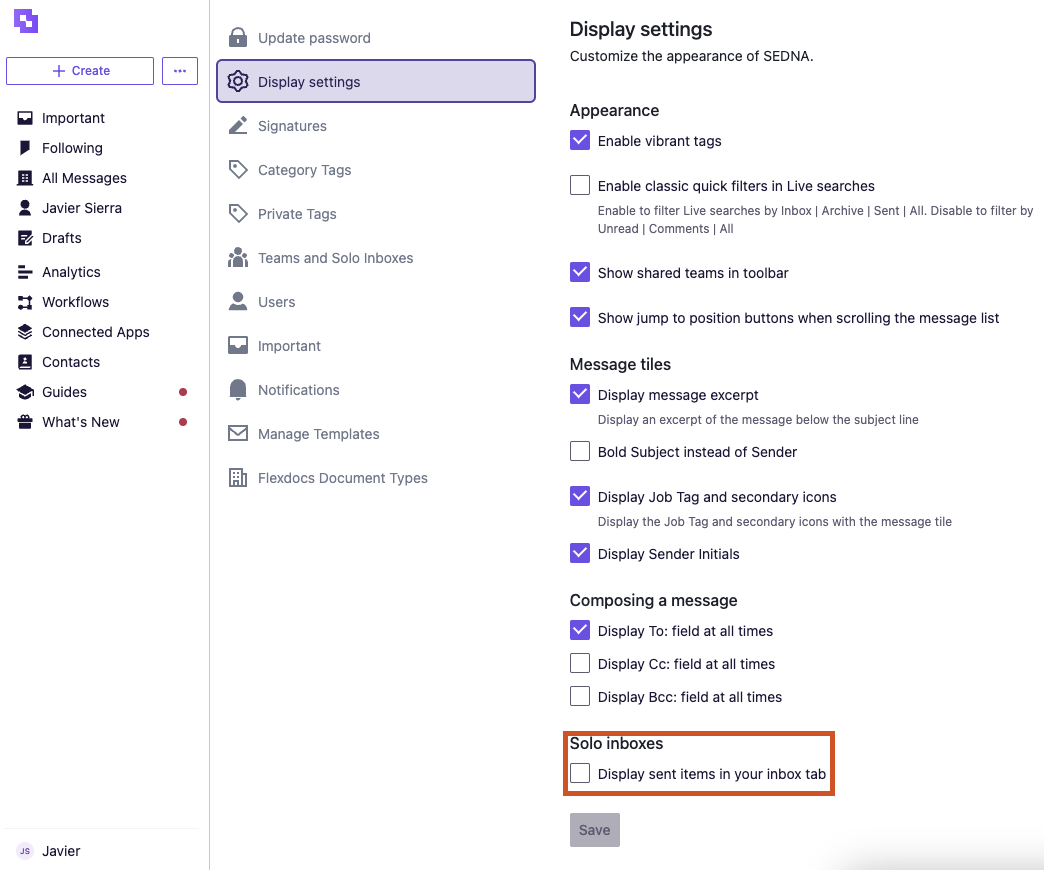Click the person icon beside Users
This screenshot has height=870, width=1044.
click(238, 302)
